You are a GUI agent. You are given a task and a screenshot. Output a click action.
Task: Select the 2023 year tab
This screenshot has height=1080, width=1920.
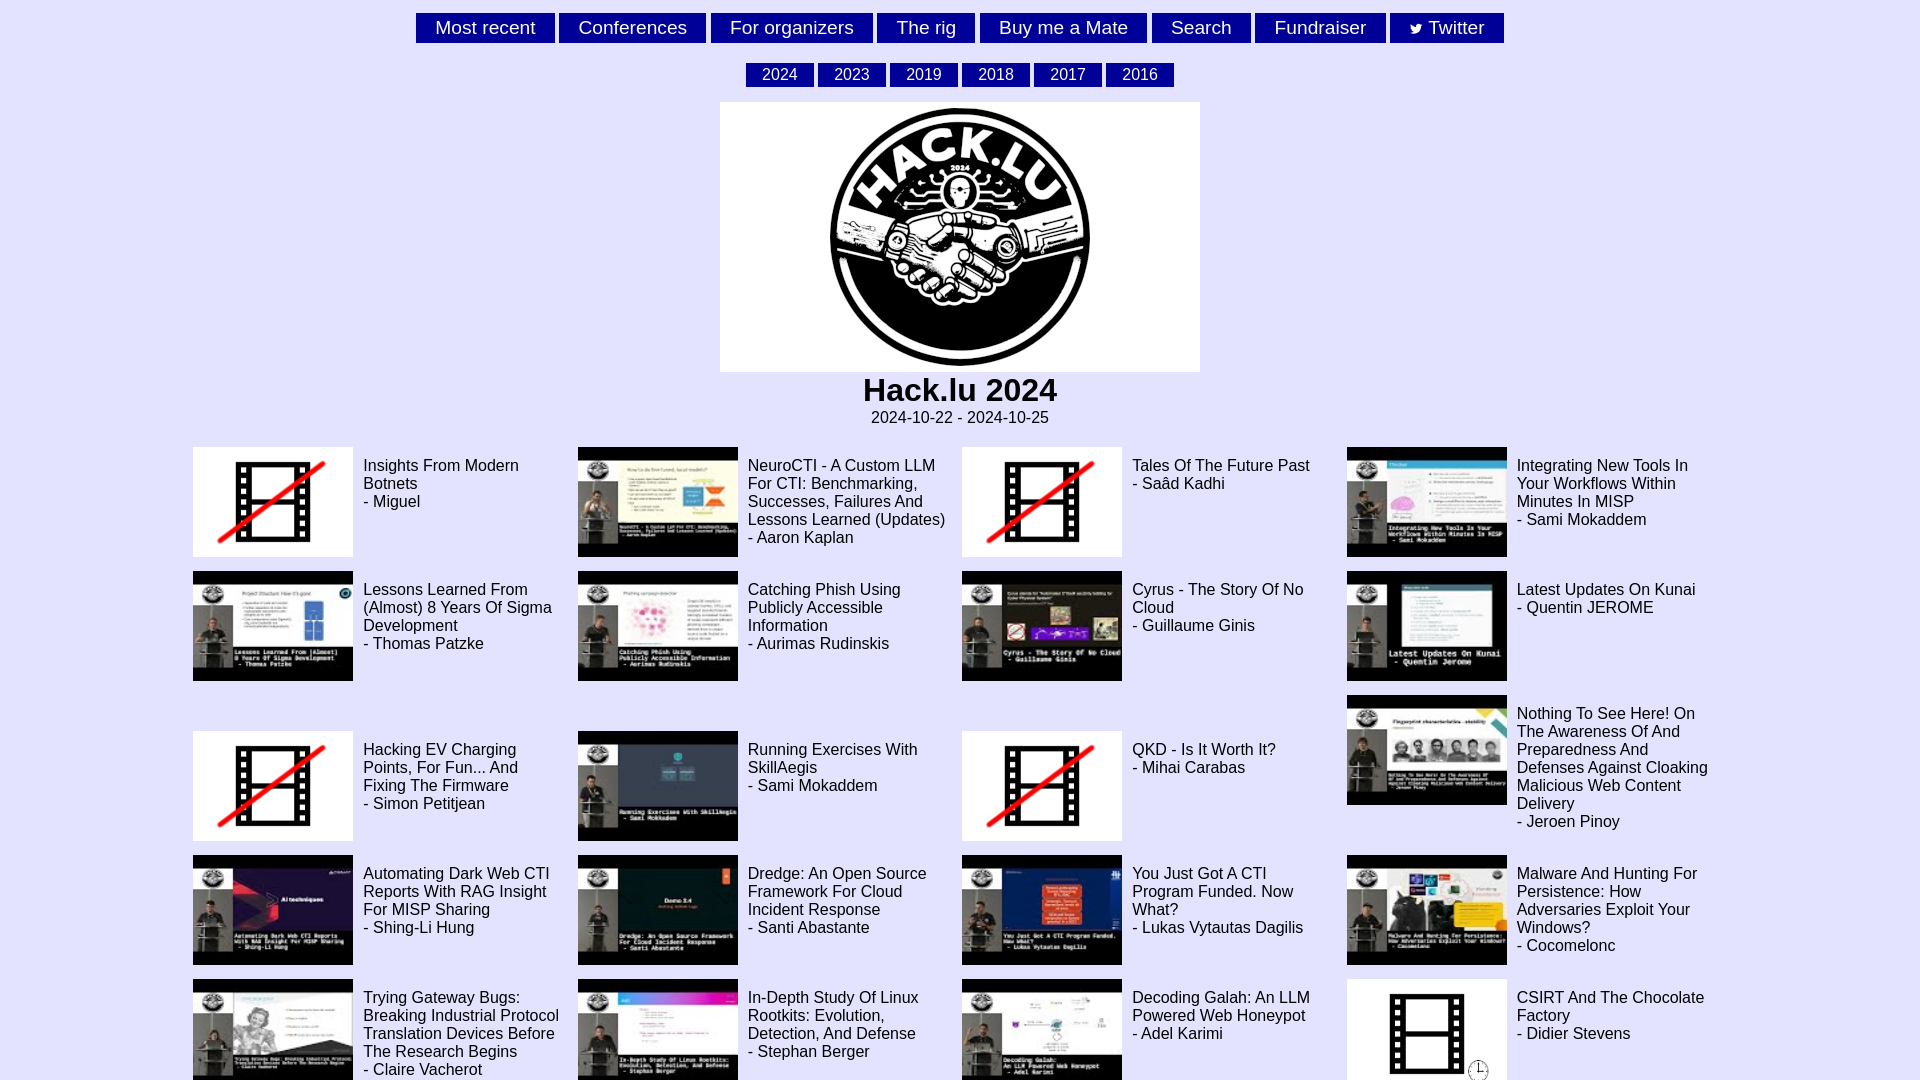[851, 74]
